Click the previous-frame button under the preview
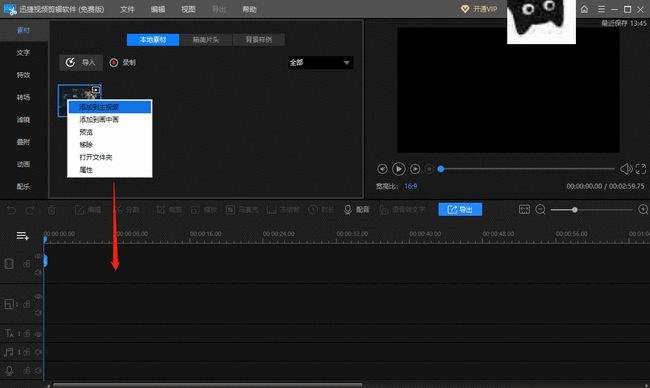This screenshot has height=388, width=650. coord(382,169)
